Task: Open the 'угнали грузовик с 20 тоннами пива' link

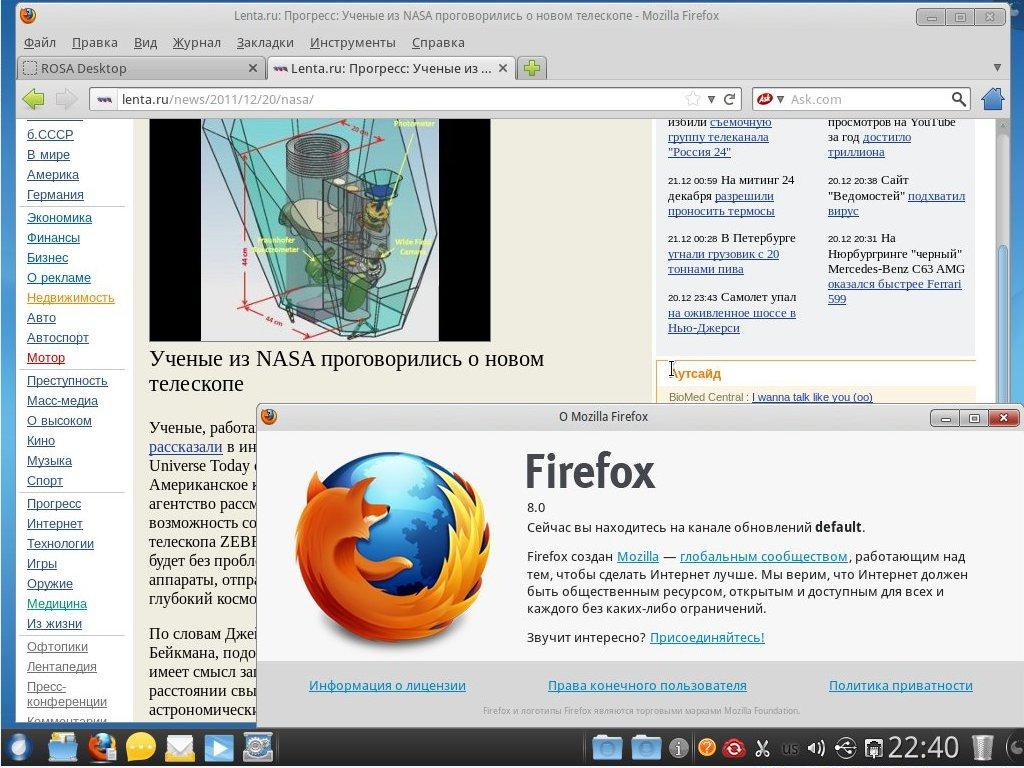Action: point(723,261)
